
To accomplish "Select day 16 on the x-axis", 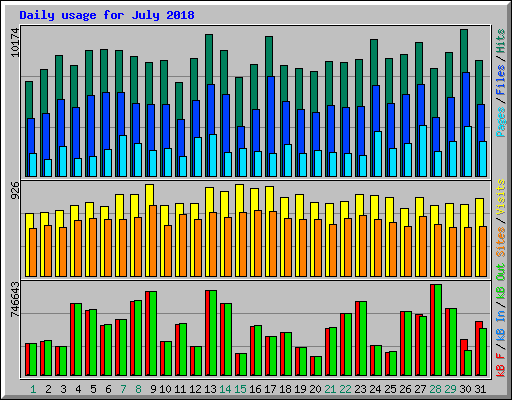I will 255,389.
